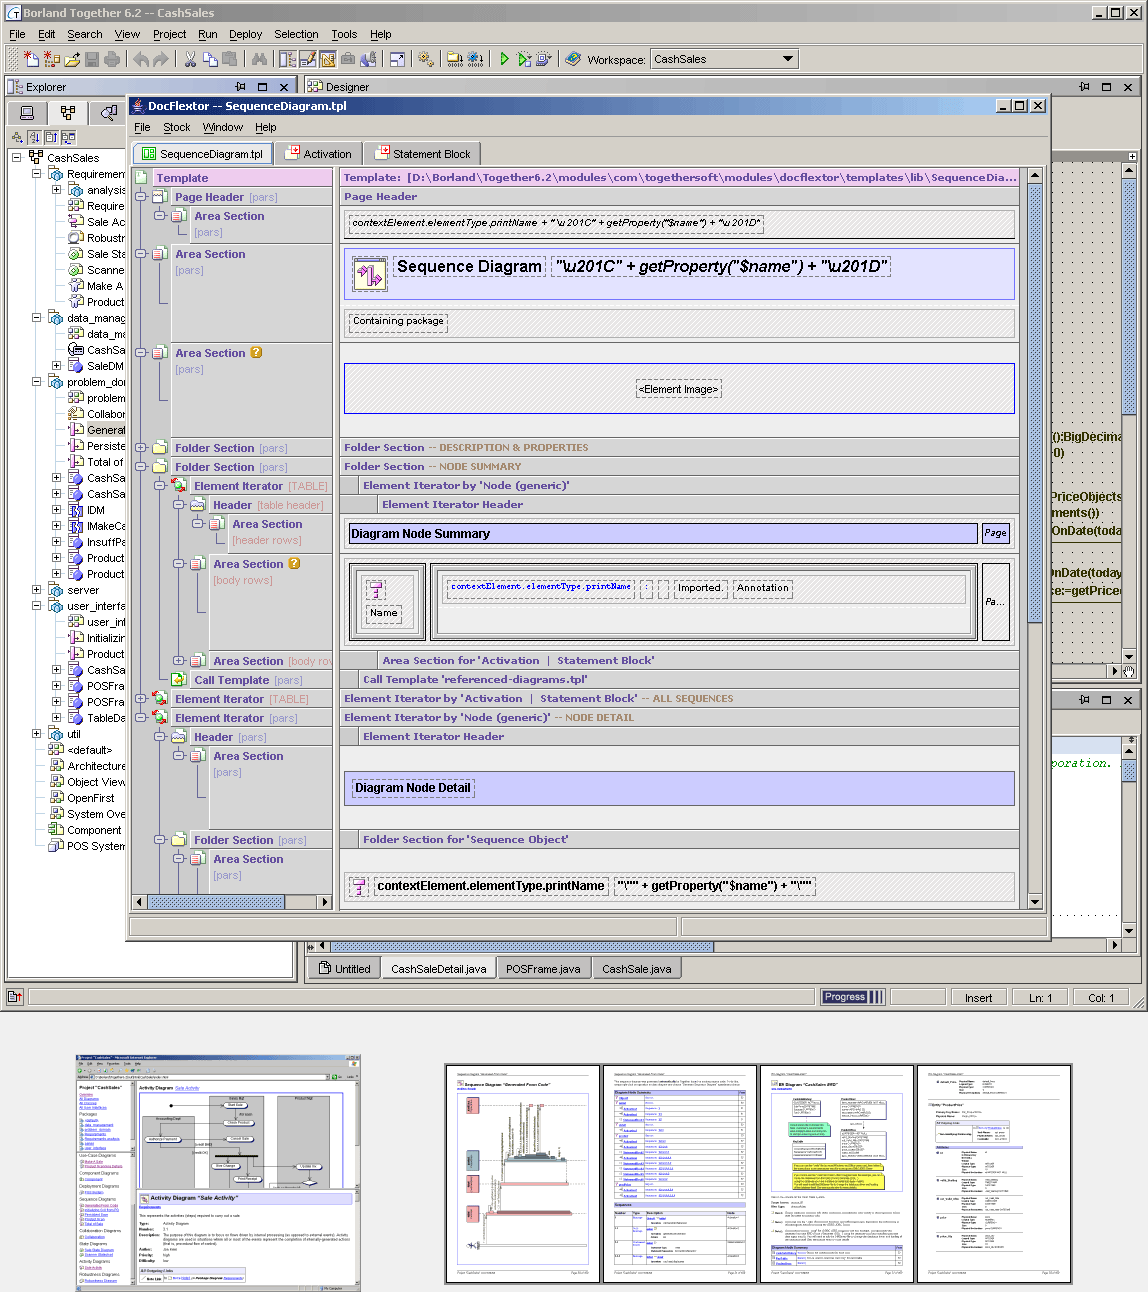Expand the util package in Explorer
Viewport: 1148px width, 1292px height.
coord(37,734)
